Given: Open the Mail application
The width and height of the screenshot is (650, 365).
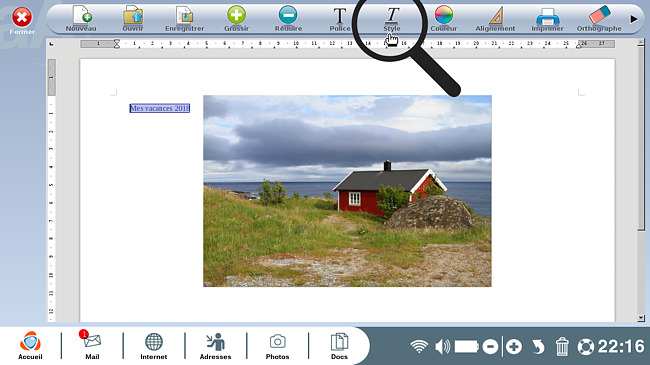Looking at the screenshot, I should pyautogui.click(x=92, y=346).
